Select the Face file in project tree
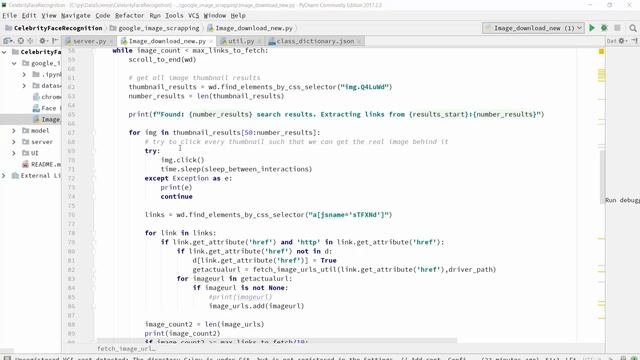The width and height of the screenshot is (640, 360). coord(47,108)
